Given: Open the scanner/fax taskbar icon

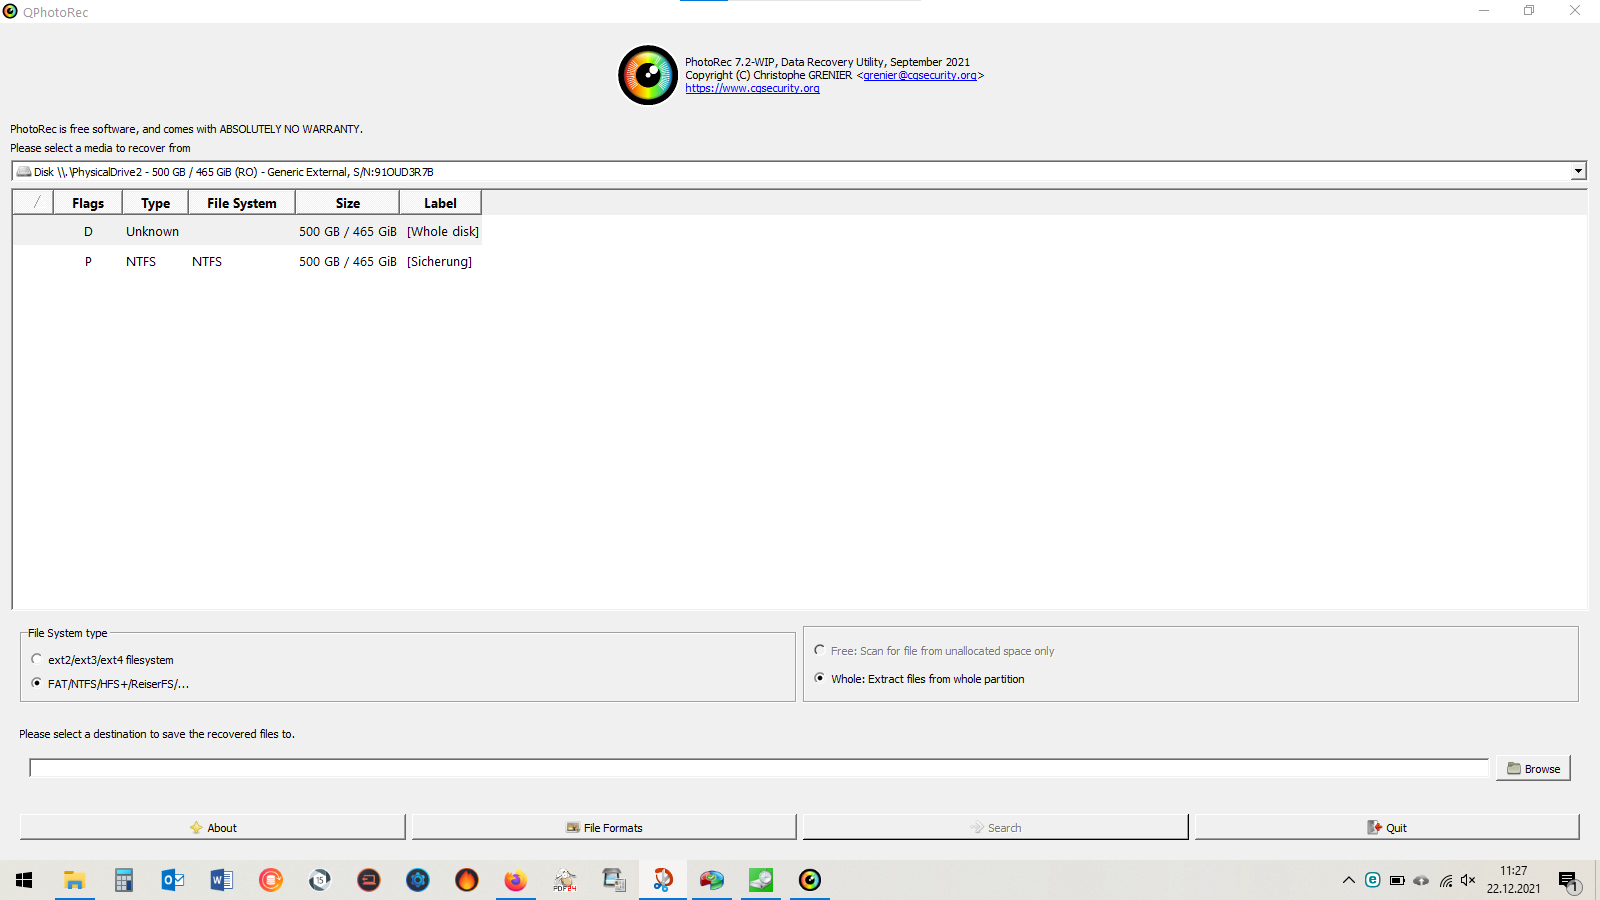Looking at the screenshot, I should coord(613,880).
